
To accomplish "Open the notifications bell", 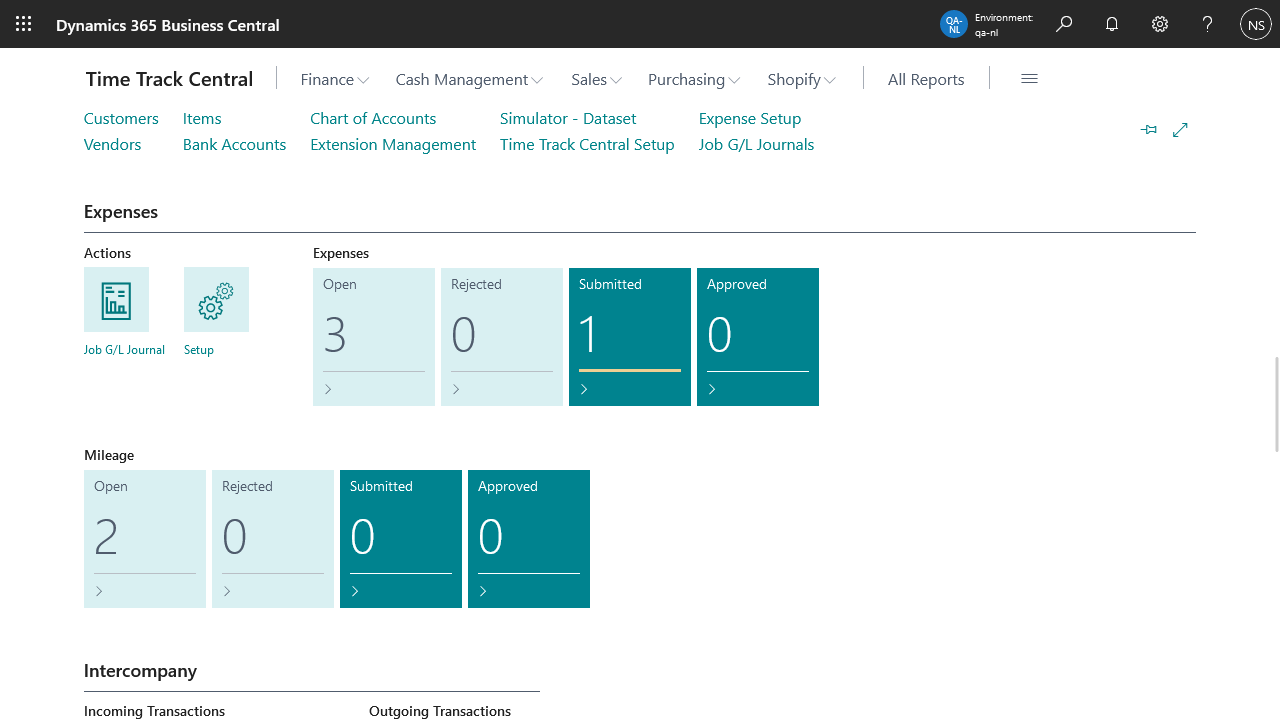I will pos(1112,24).
